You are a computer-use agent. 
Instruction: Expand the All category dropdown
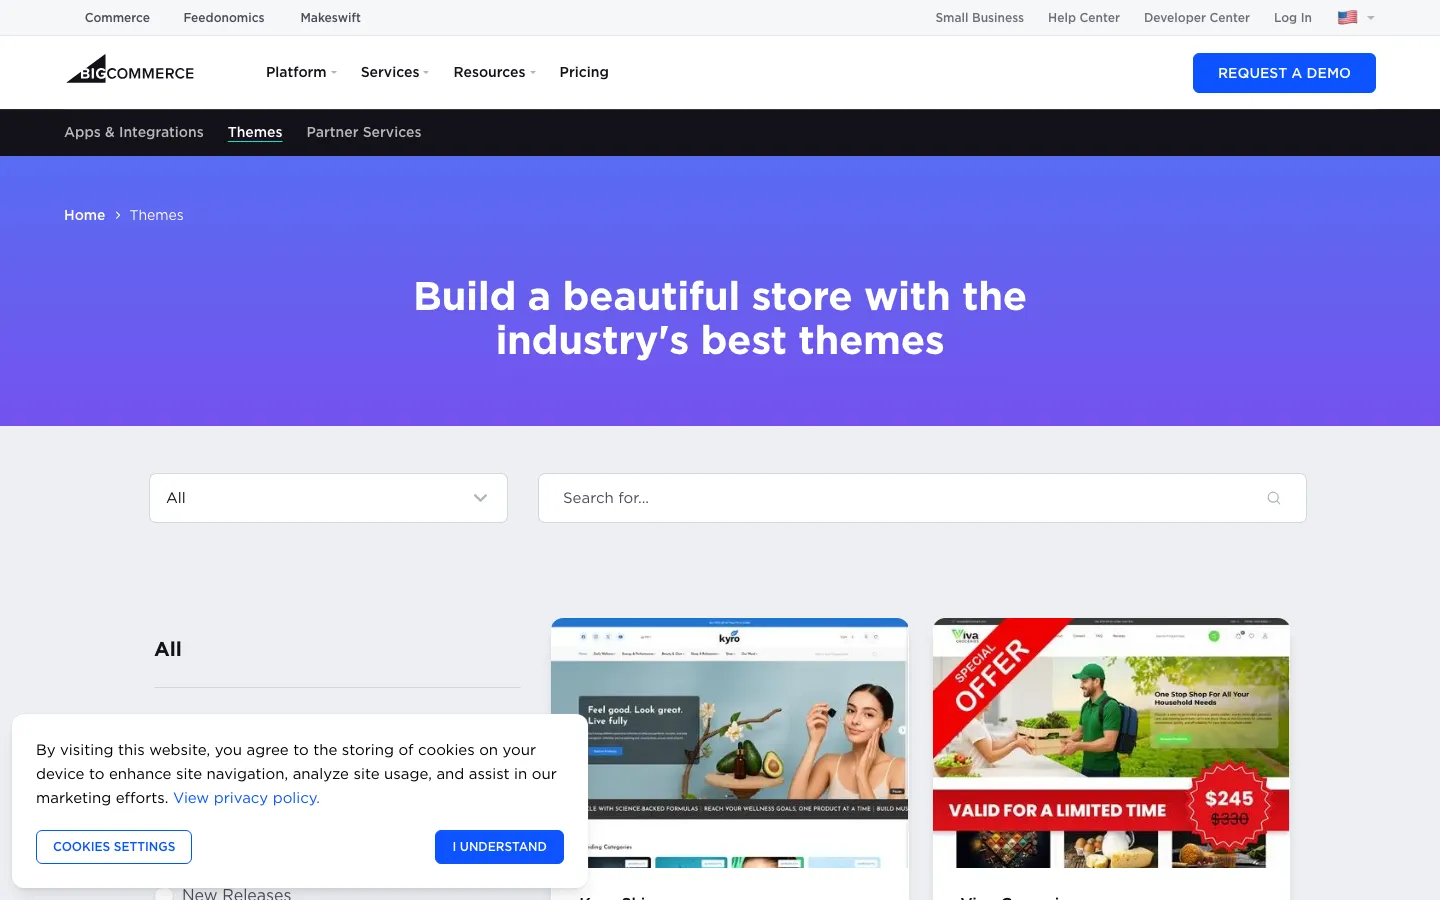coord(328,498)
